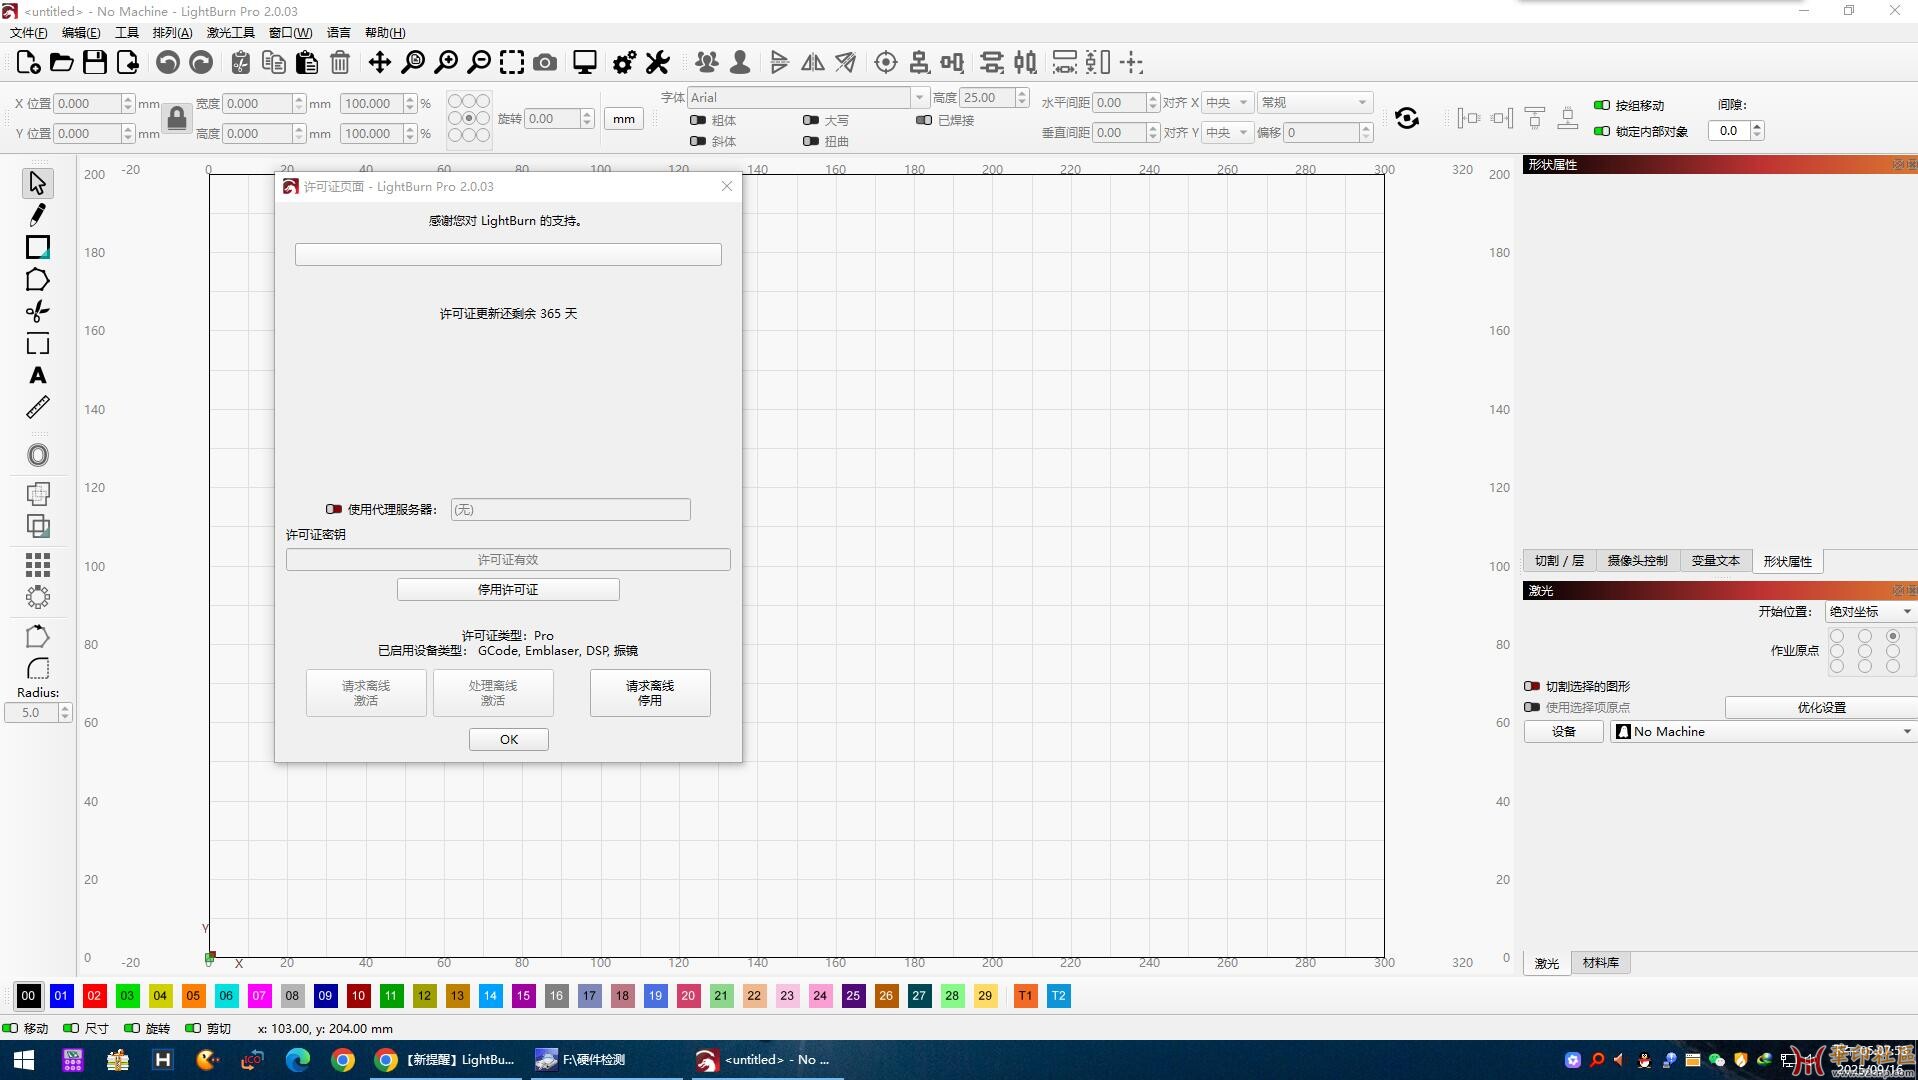This screenshot has width=1918, height=1080.
Task: Click the Redo arrow icon
Action: click(201, 63)
